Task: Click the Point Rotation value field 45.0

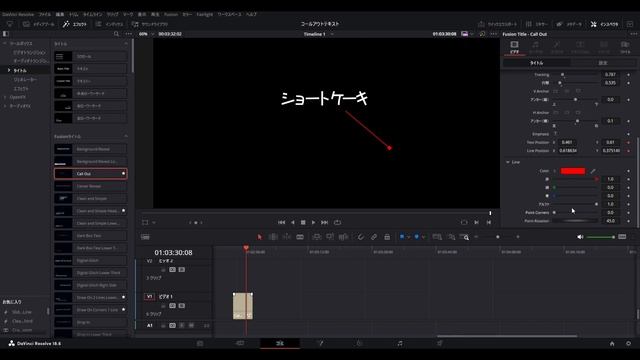Action: pos(611,221)
